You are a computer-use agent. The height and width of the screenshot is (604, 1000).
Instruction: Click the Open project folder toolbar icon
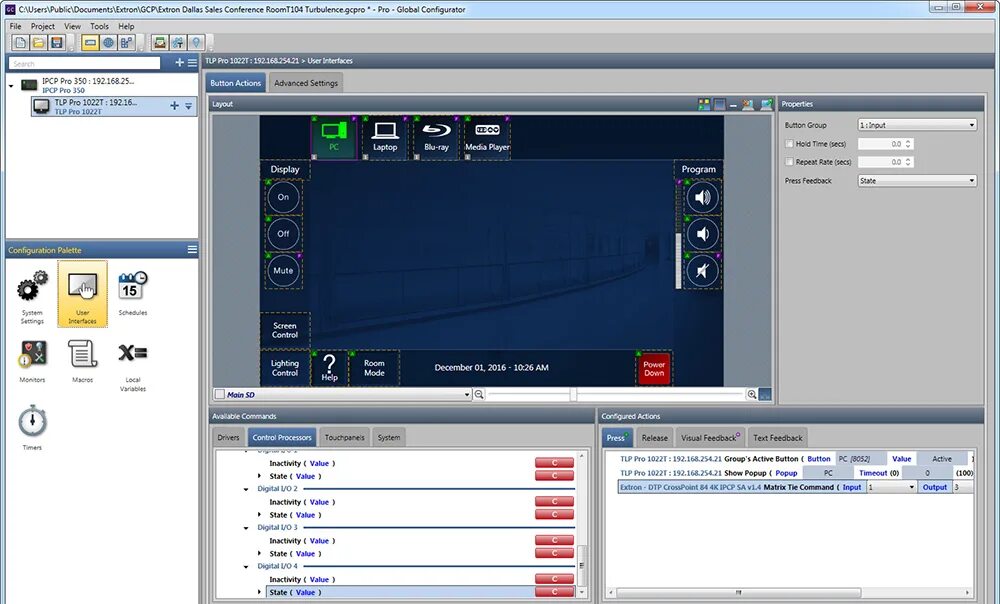click(x=38, y=43)
